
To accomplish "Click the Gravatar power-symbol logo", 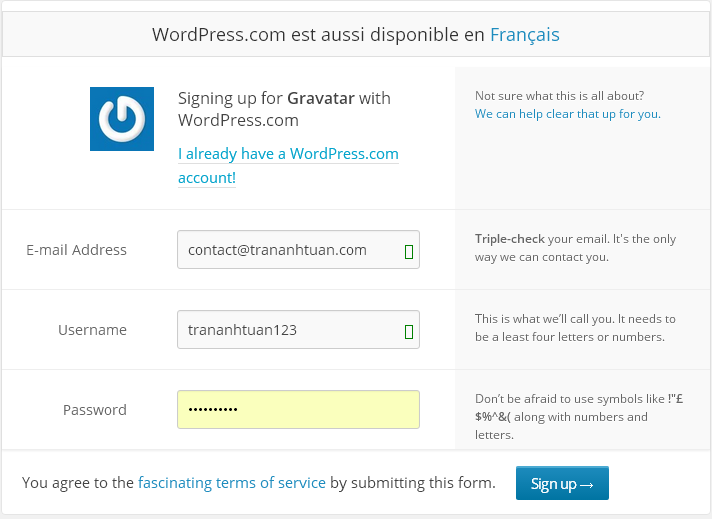I will point(122,119).
